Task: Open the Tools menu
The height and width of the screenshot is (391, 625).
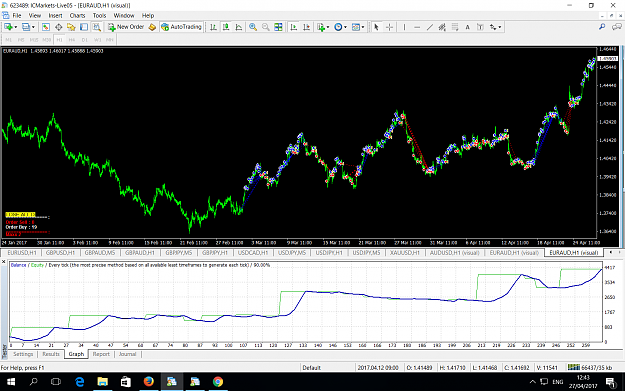Action: click(99, 16)
